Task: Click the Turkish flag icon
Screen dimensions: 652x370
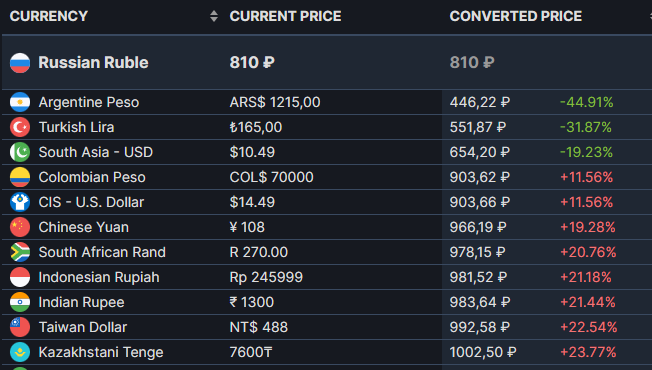Action: [x=20, y=127]
